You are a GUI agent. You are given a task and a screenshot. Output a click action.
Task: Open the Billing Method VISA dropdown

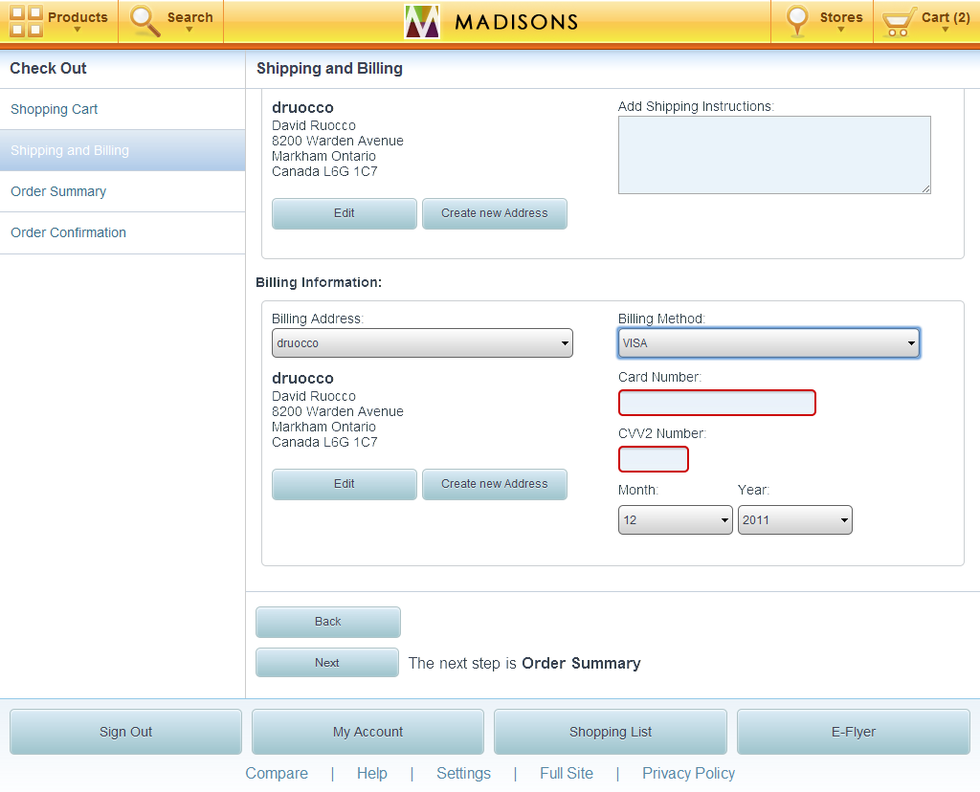tap(768, 343)
